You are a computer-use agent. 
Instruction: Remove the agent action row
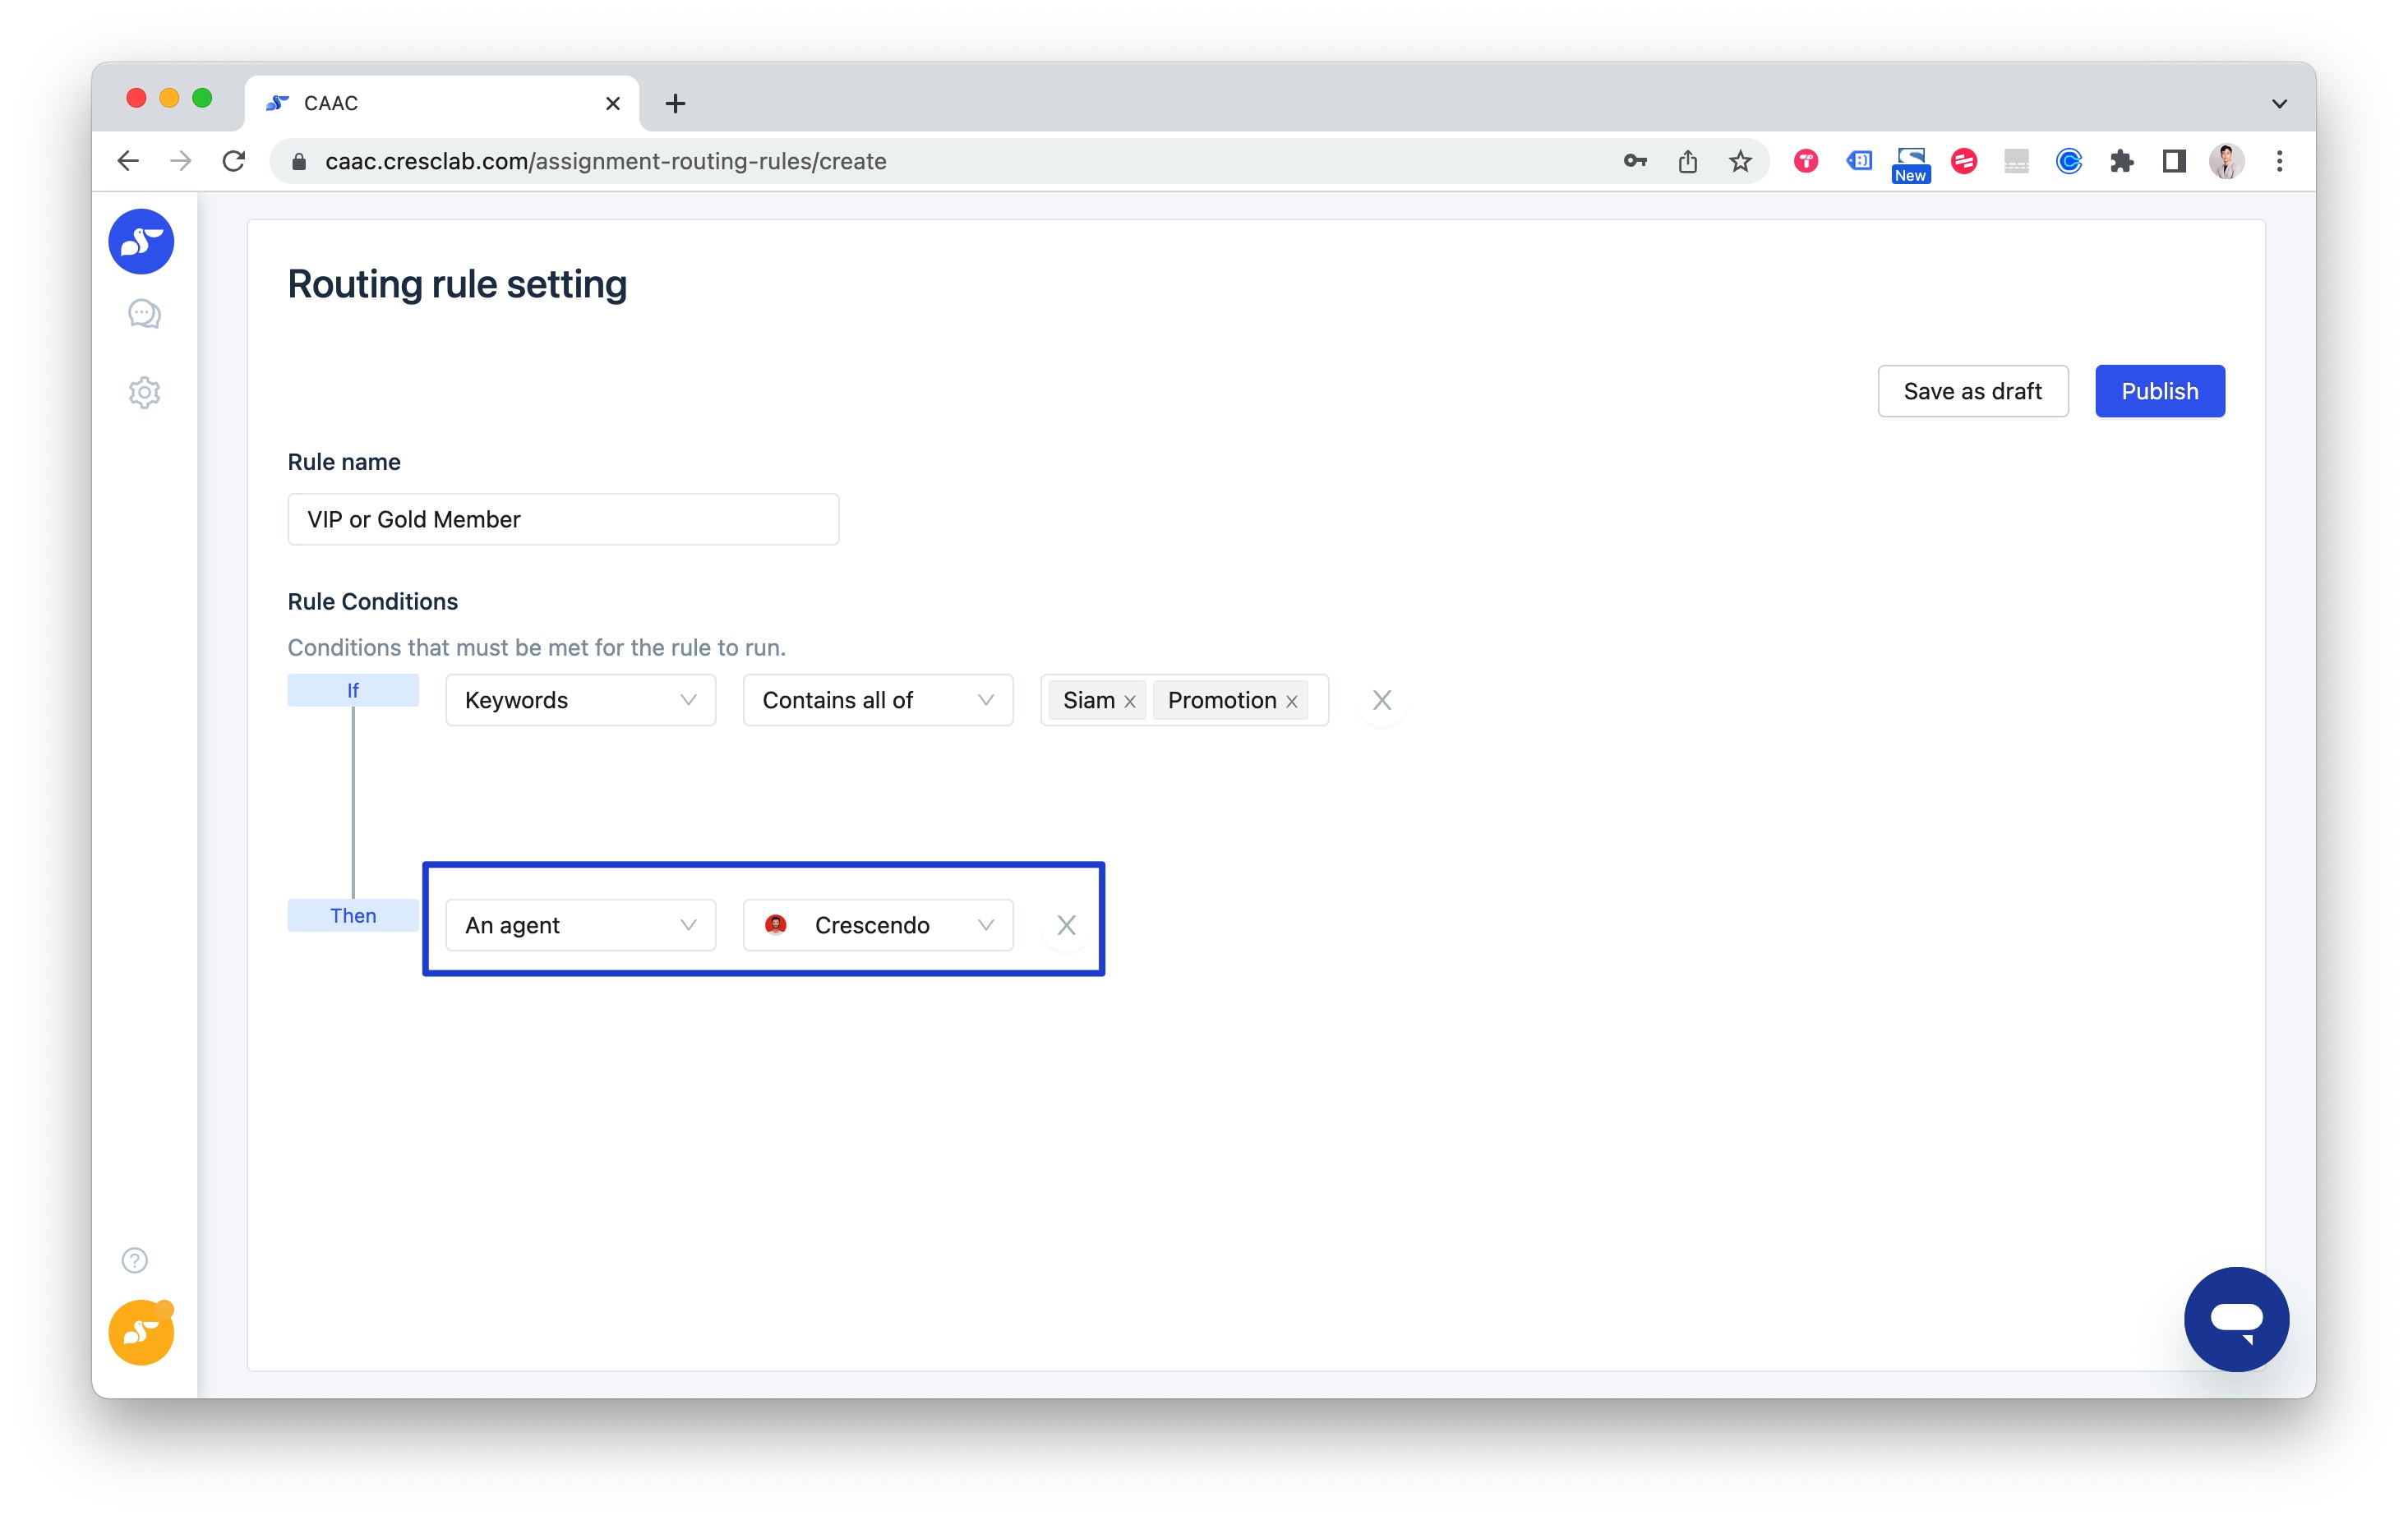(x=1066, y=925)
